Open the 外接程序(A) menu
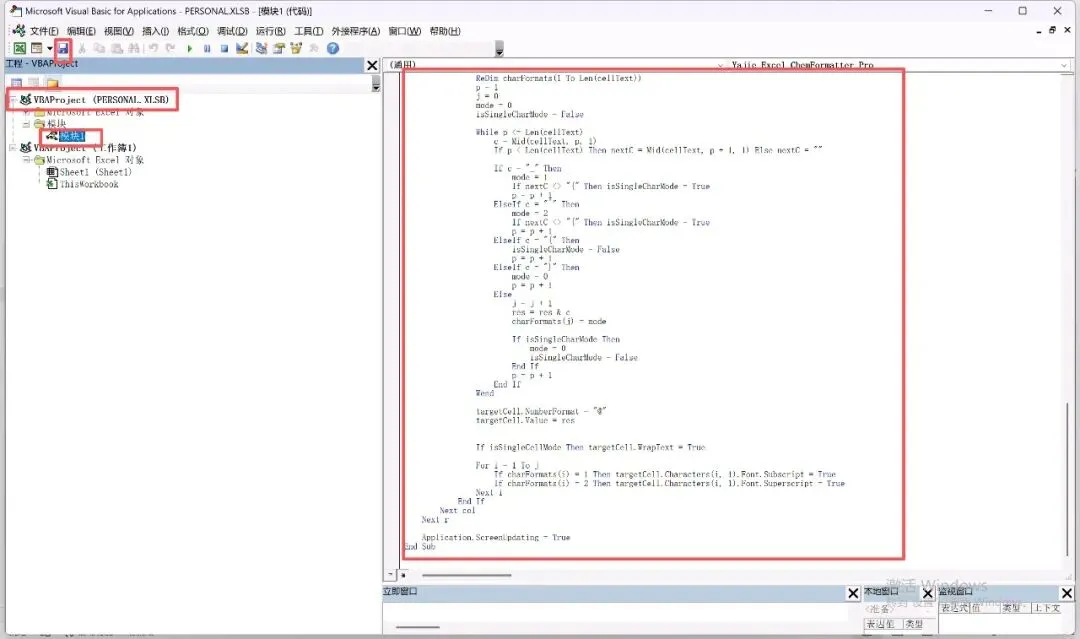Viewport: 1080px width, 639px height. pos(355,31)
